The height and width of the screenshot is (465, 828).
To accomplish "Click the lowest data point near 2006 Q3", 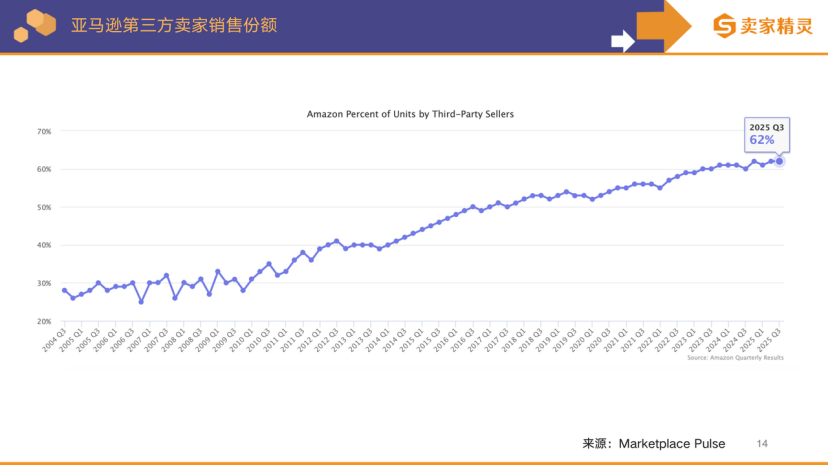I will pyautogui.click(x=141, y=301).
